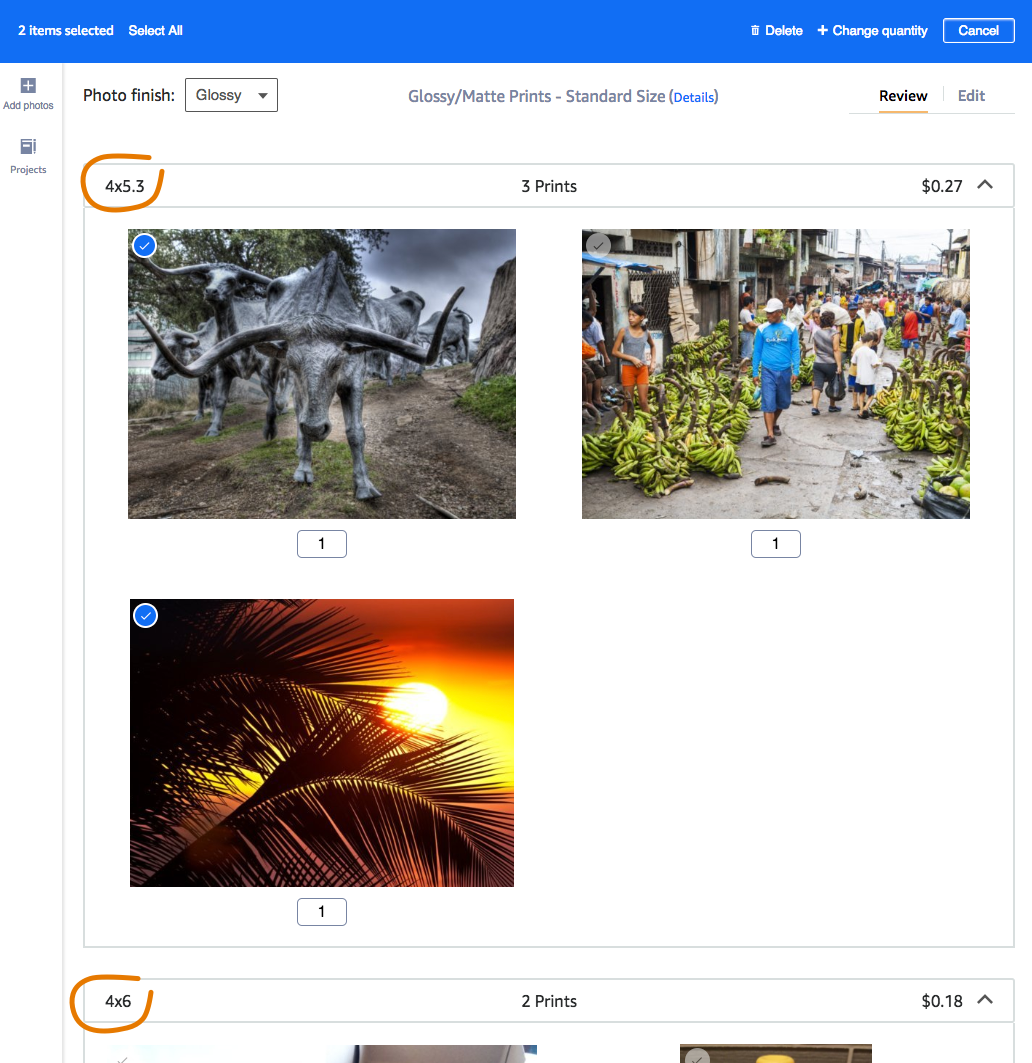The height and width of the screenshot is (1063, 1032).
Task: Edit quantity field under banana market photo
Action: (x=776, y=544)
